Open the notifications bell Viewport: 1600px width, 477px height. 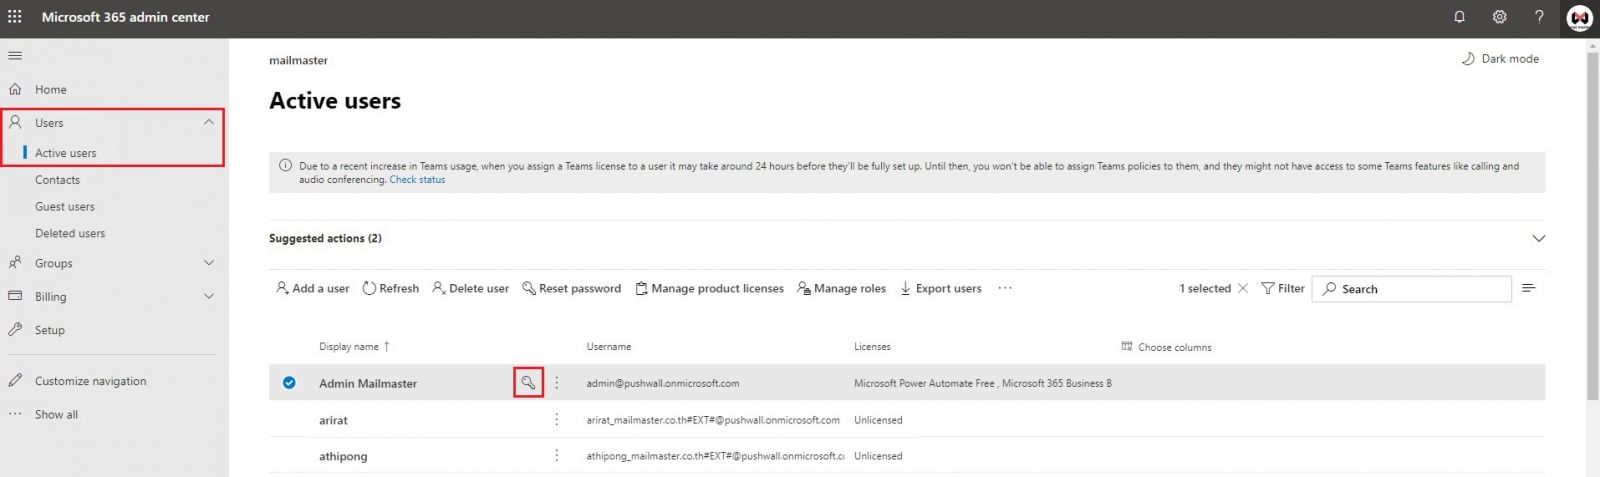(x=1459, y=17)
